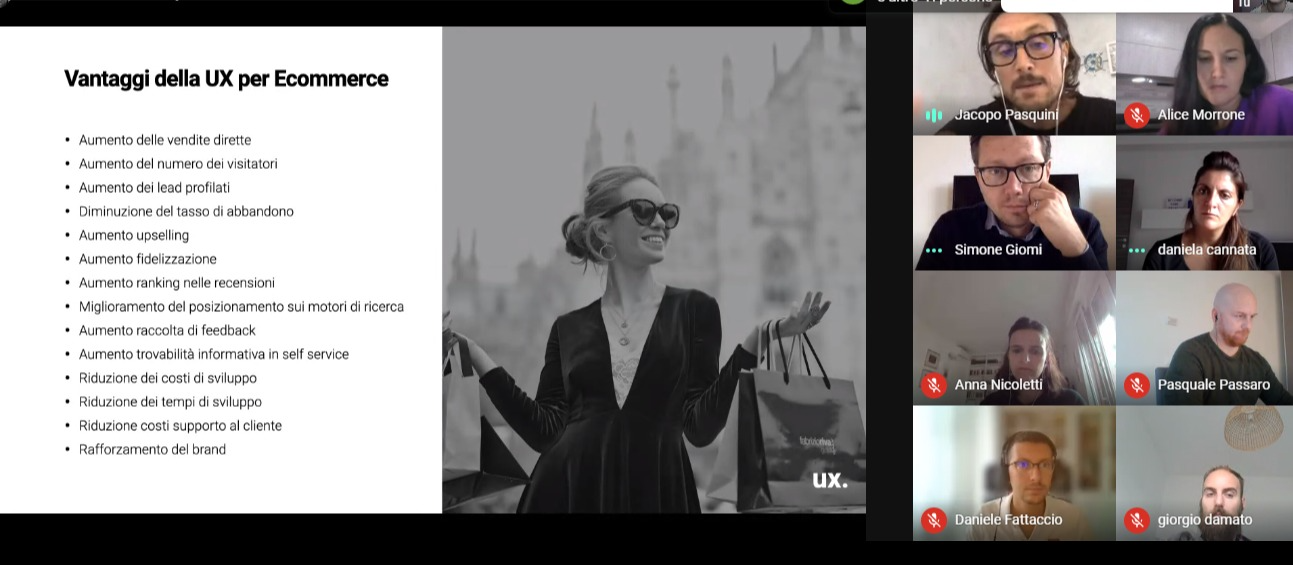Click bullet "Aumento dei lead profilati"
Screen dimensions: 1293x565
[x=155, y=188]
